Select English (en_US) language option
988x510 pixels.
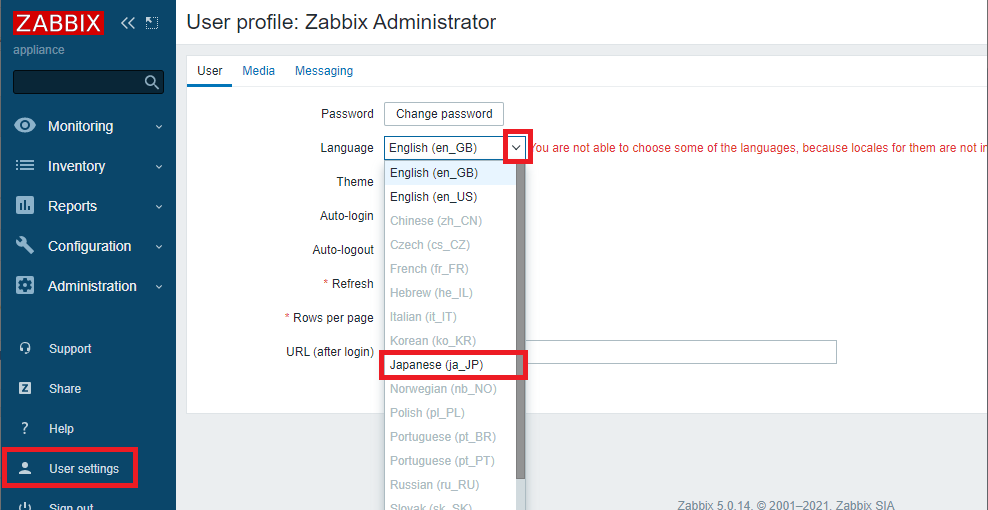tap(433, 197)
